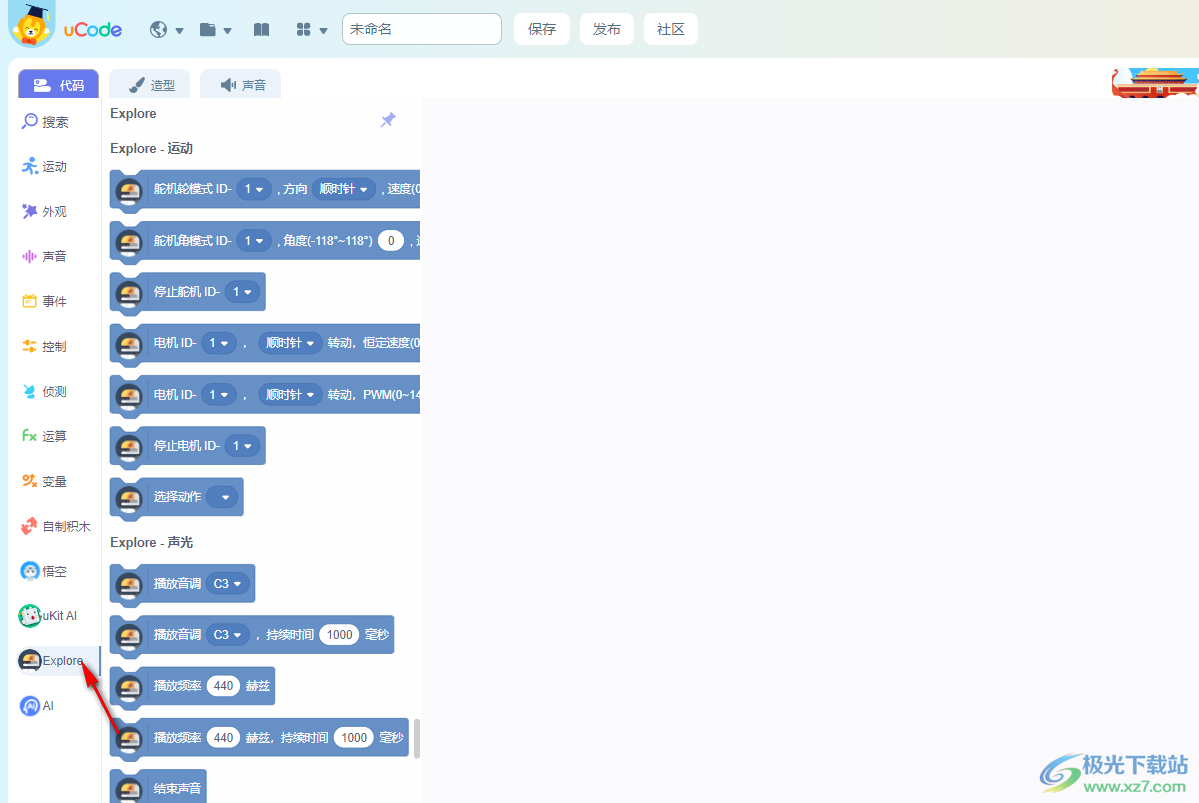Image resolution: width=1199 pixels, height=803 pixels.
Task: Open the language globe dropdown
Action: point(166,29)
